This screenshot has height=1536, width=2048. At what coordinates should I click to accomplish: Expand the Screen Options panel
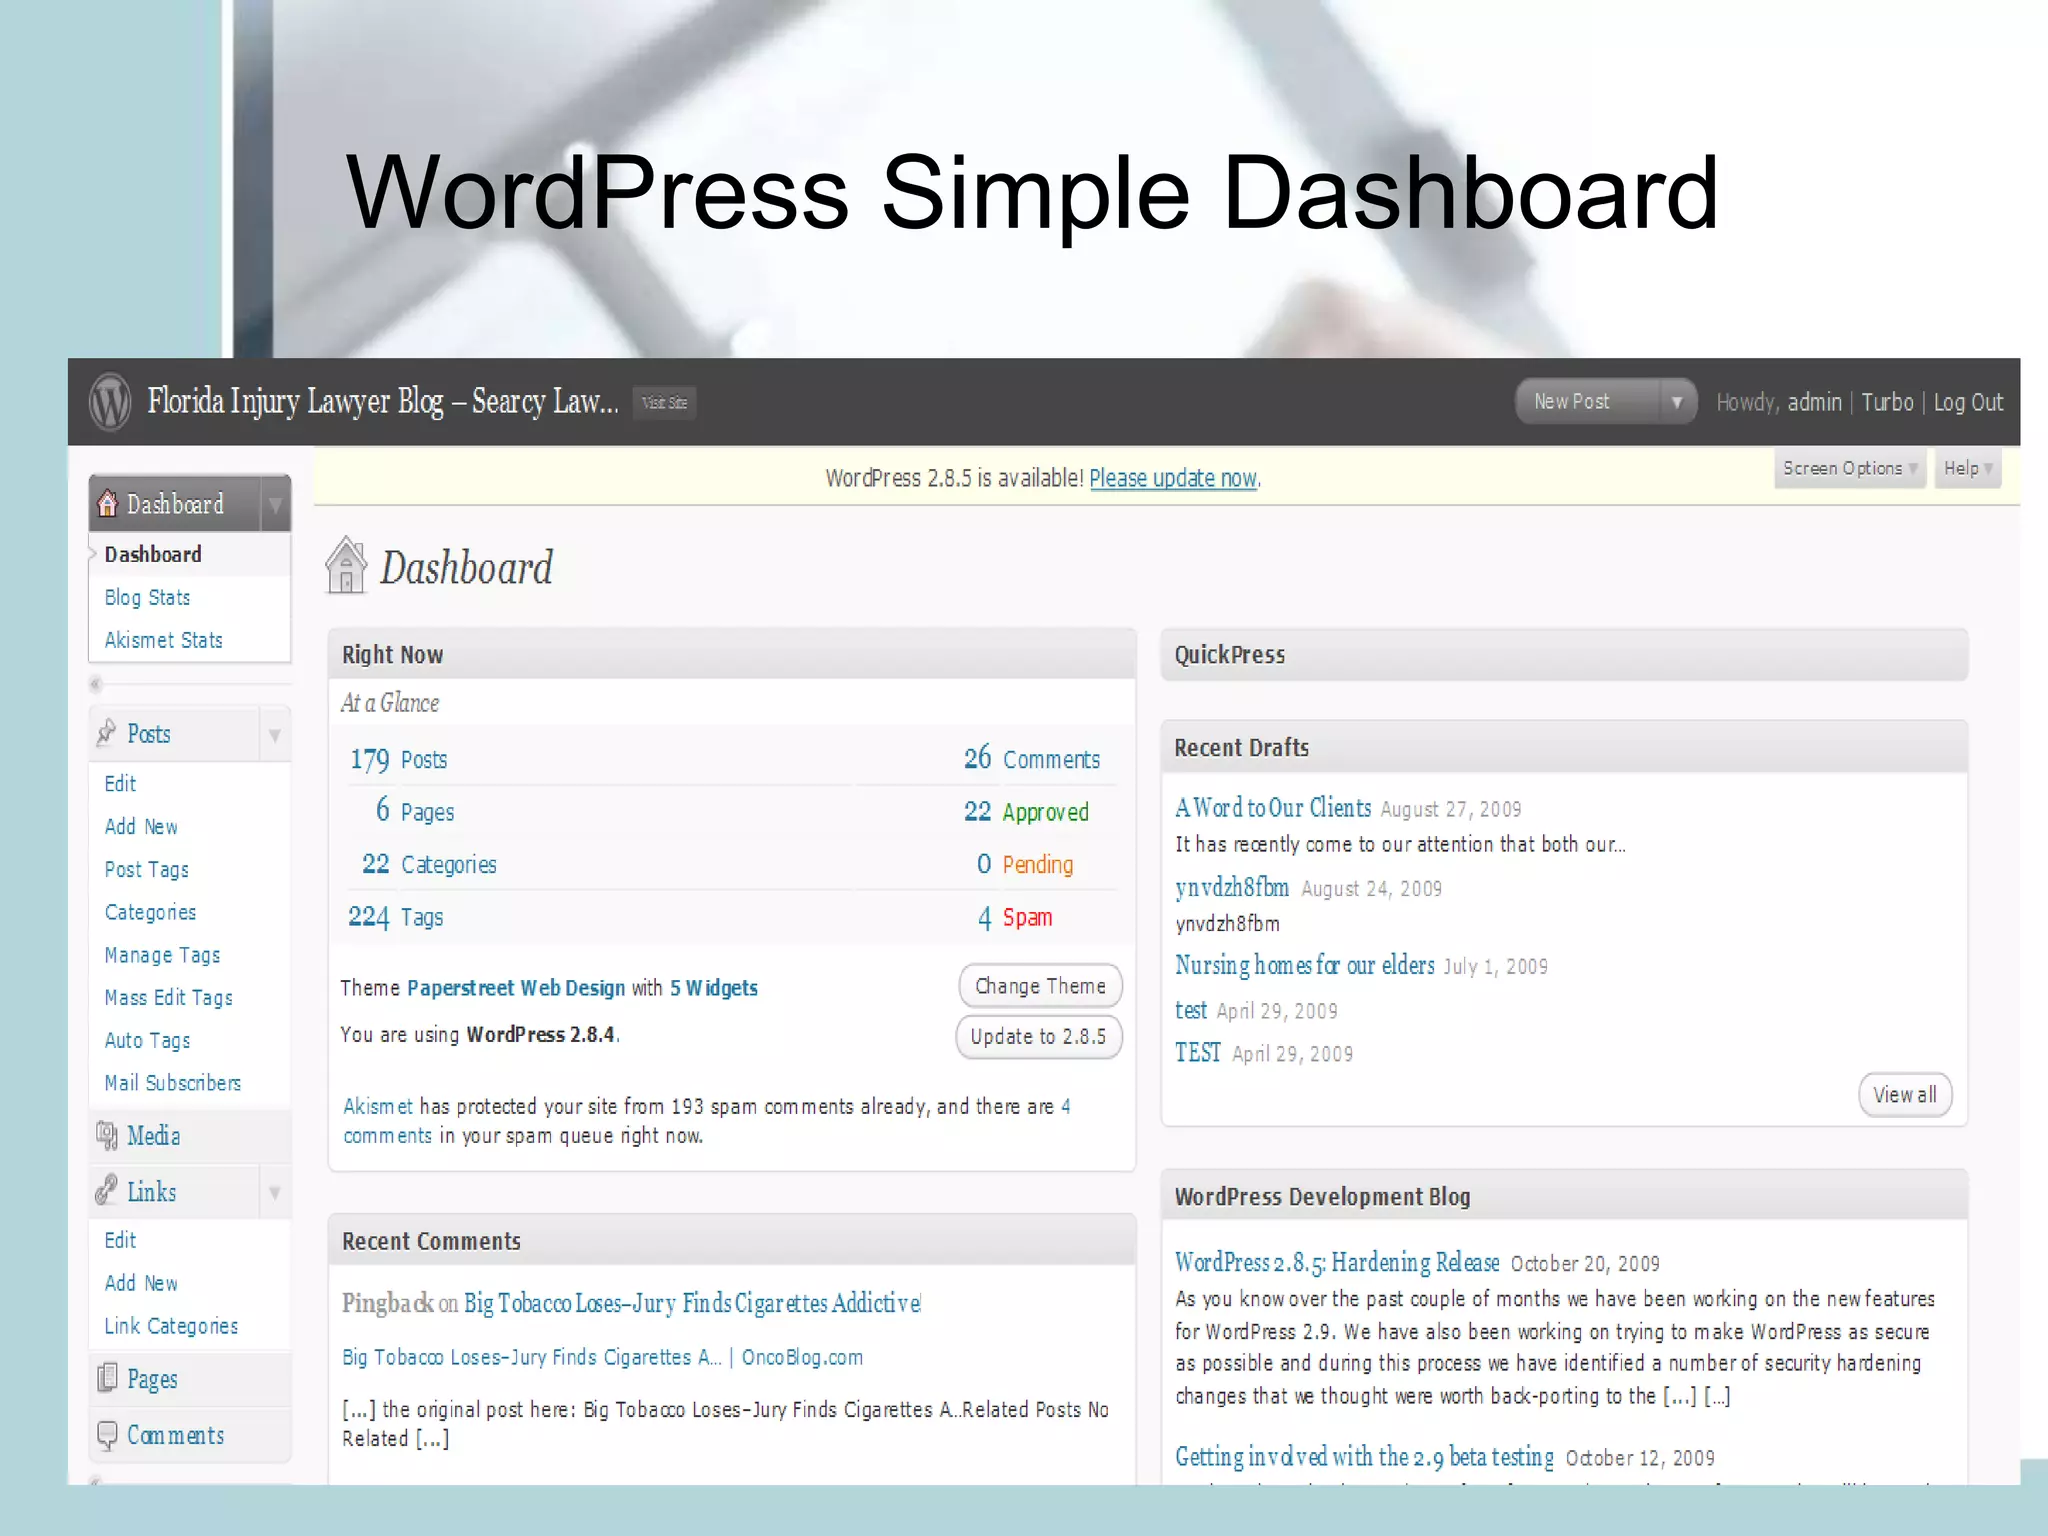click(x=1849, y=468)
